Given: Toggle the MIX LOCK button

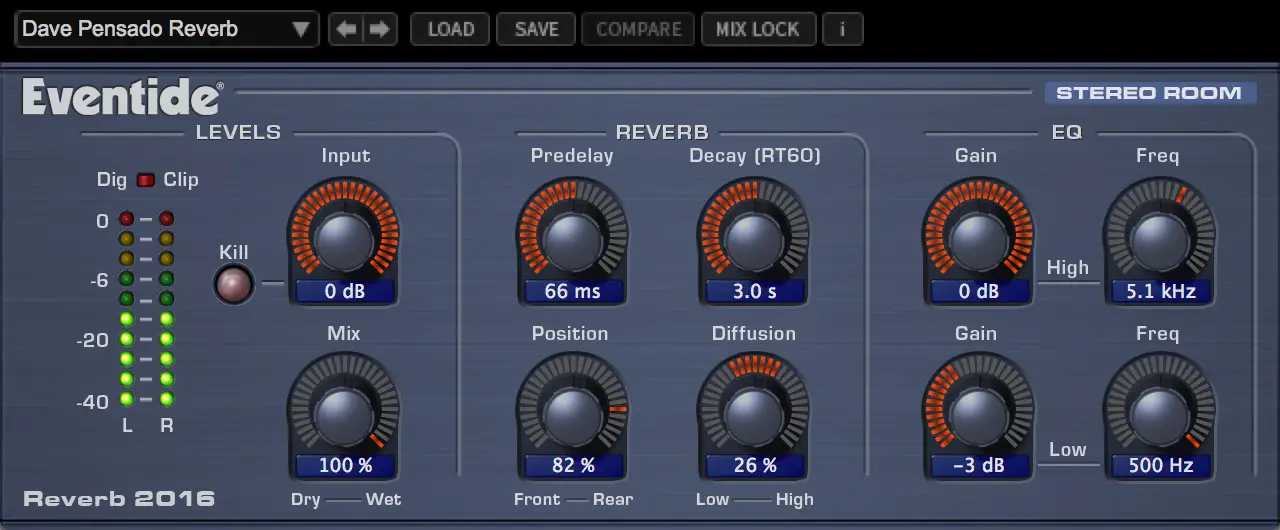Looking at the screenshot, I should 759,29.
